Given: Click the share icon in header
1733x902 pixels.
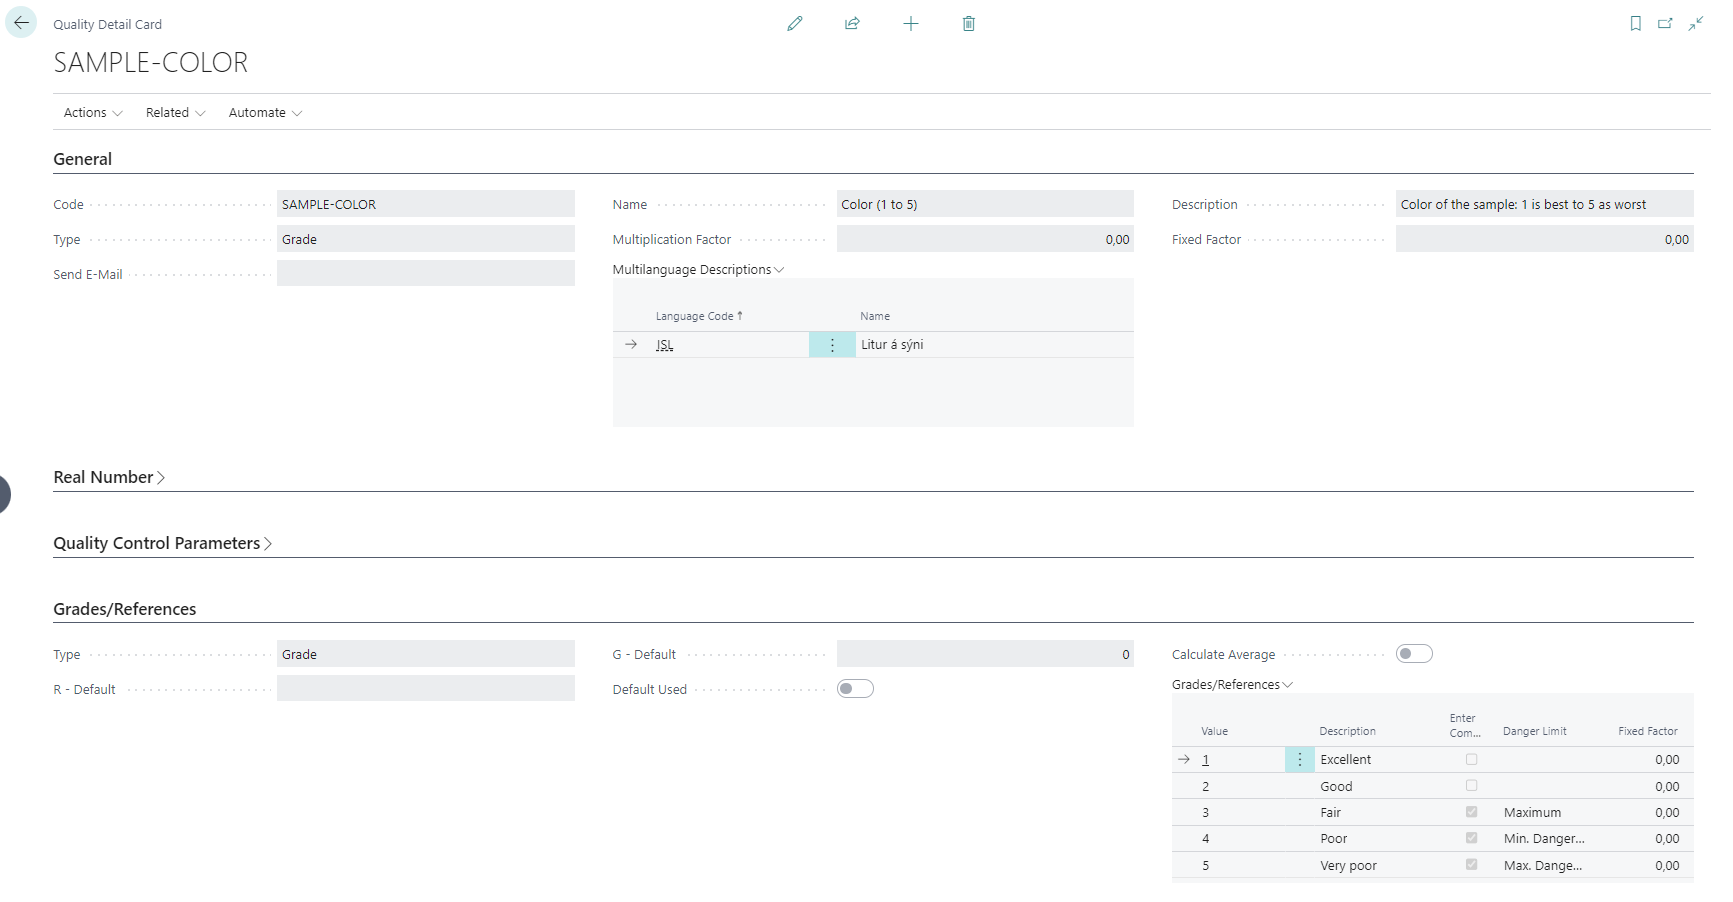Looking at the screenshot, I should pyautogui.click(x=852, y=24).
